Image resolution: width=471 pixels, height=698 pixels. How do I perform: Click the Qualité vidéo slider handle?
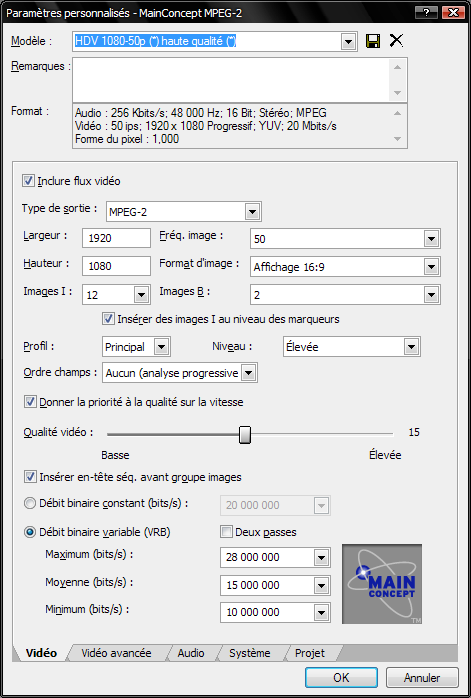coord(245,434)
